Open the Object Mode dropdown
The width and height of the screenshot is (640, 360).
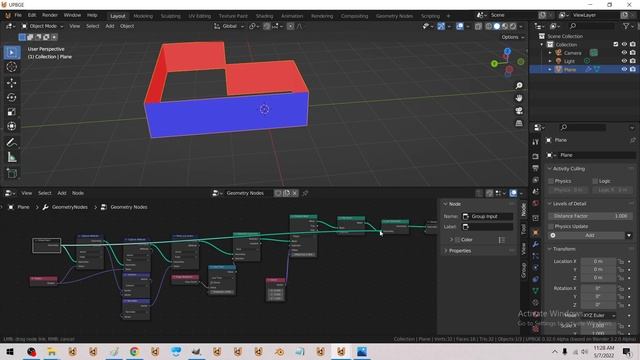[x=42, y=26]
